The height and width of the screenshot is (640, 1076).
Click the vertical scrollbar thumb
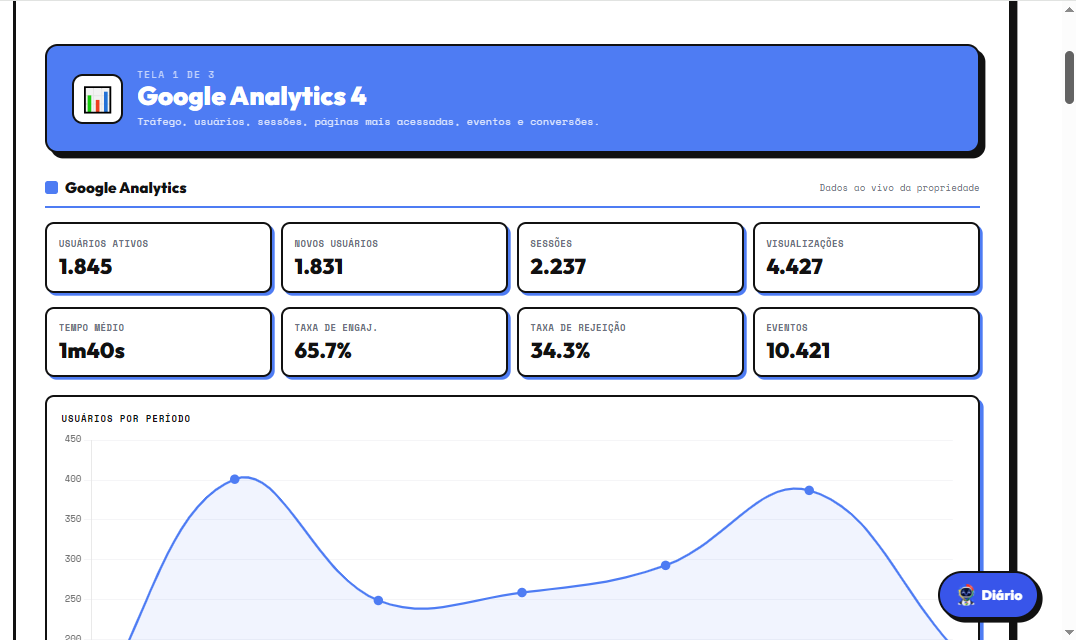coord(1069,77)
